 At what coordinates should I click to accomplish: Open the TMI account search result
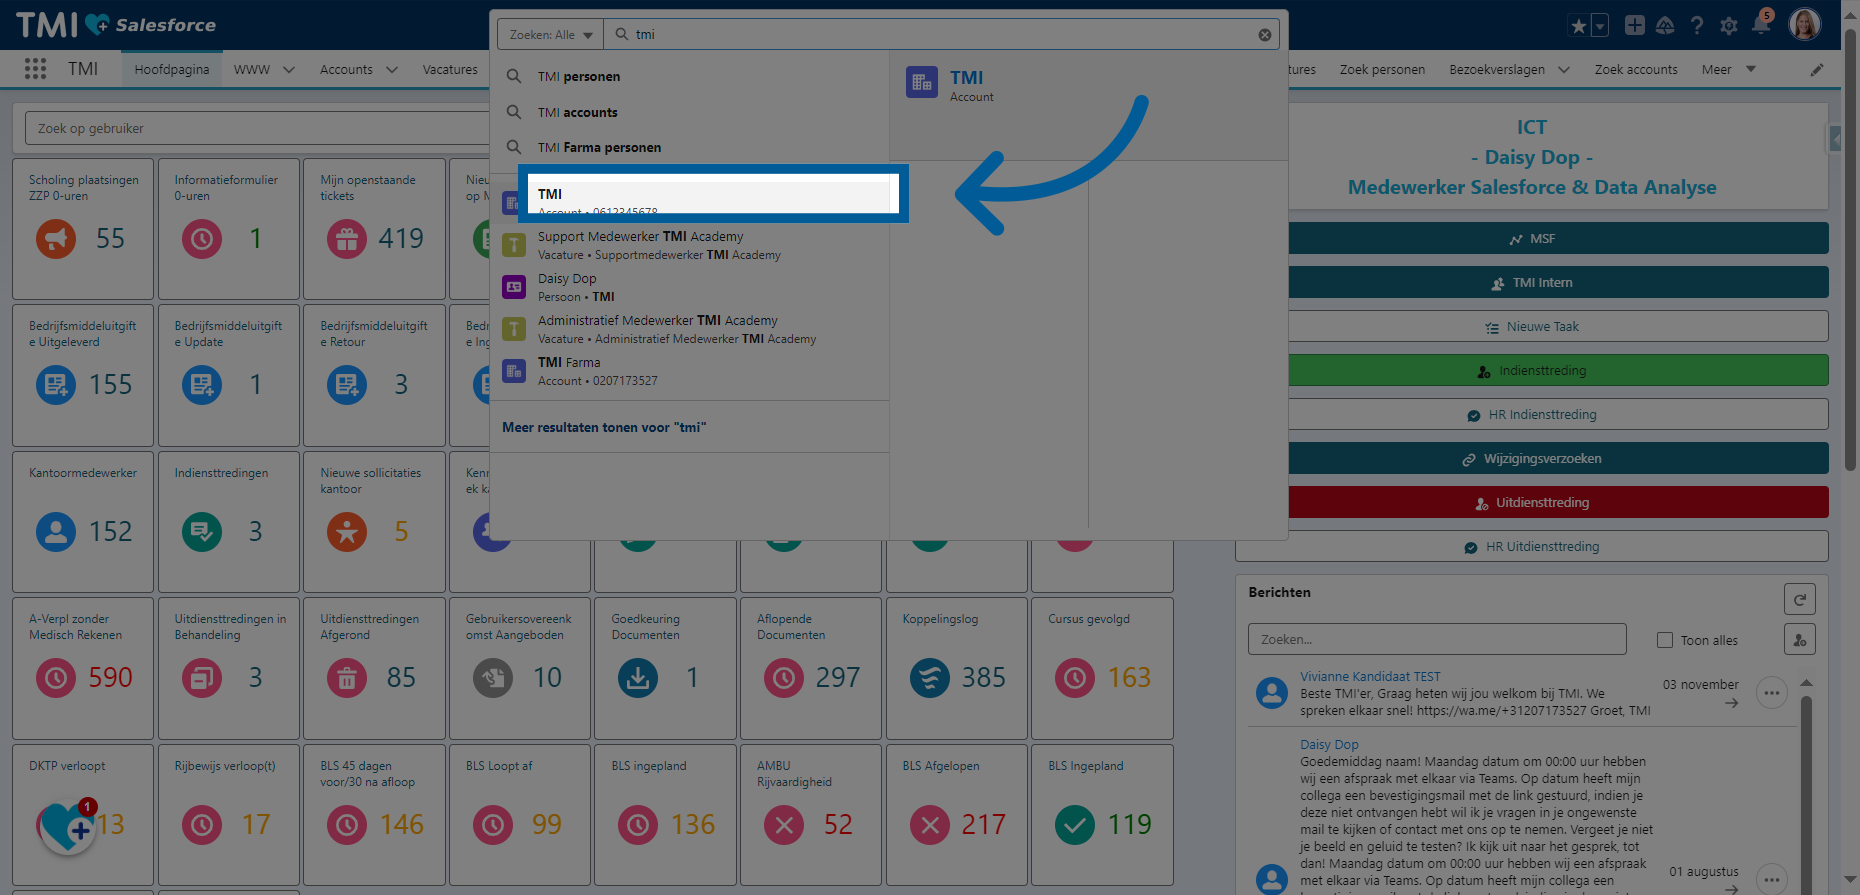click(712, 194)
